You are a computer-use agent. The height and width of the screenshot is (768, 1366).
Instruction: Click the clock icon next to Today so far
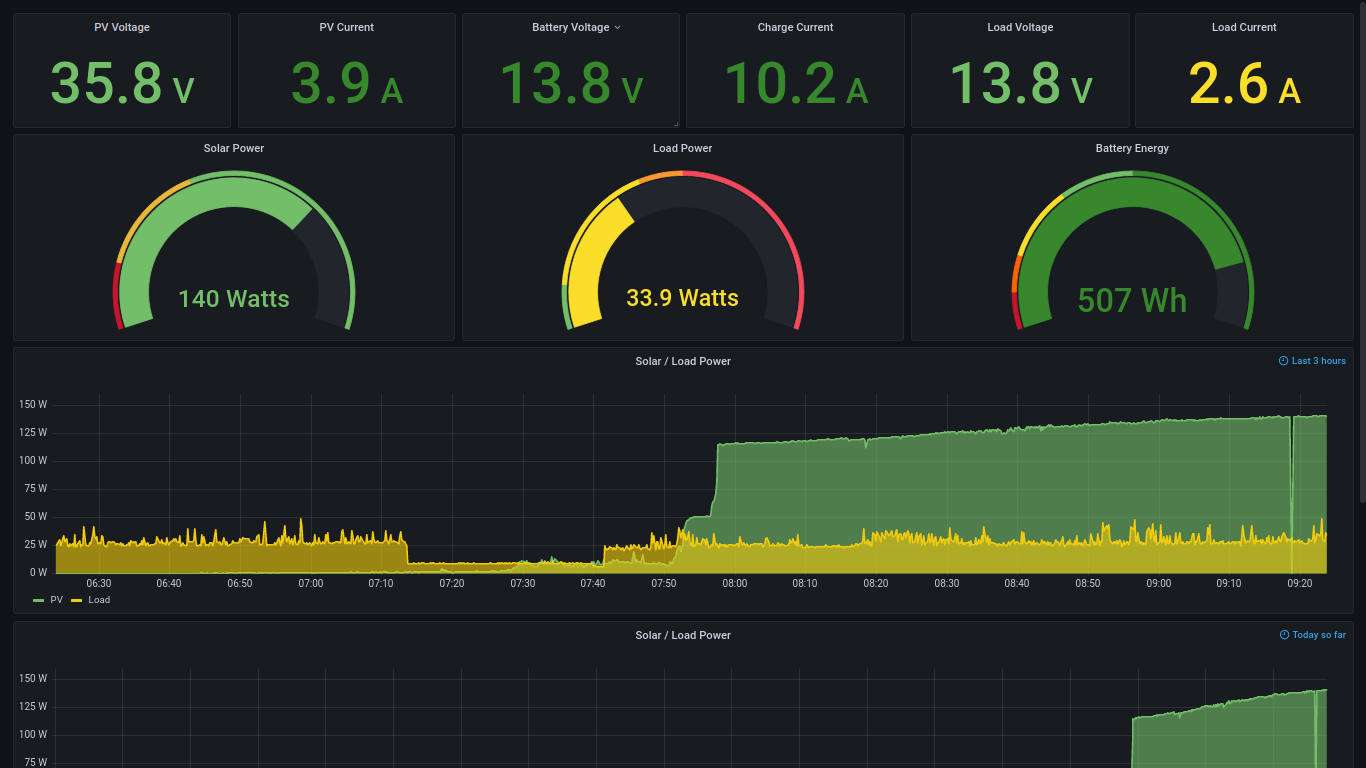(1285, 635)
